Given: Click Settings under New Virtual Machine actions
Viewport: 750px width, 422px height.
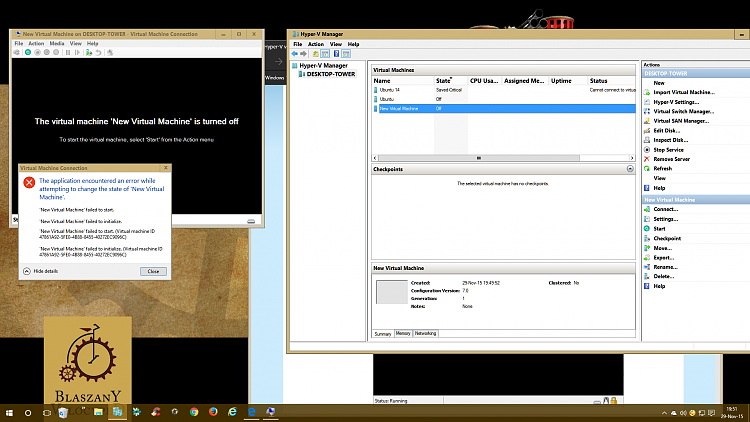Looking at the screenshot, I should point(666,219).
